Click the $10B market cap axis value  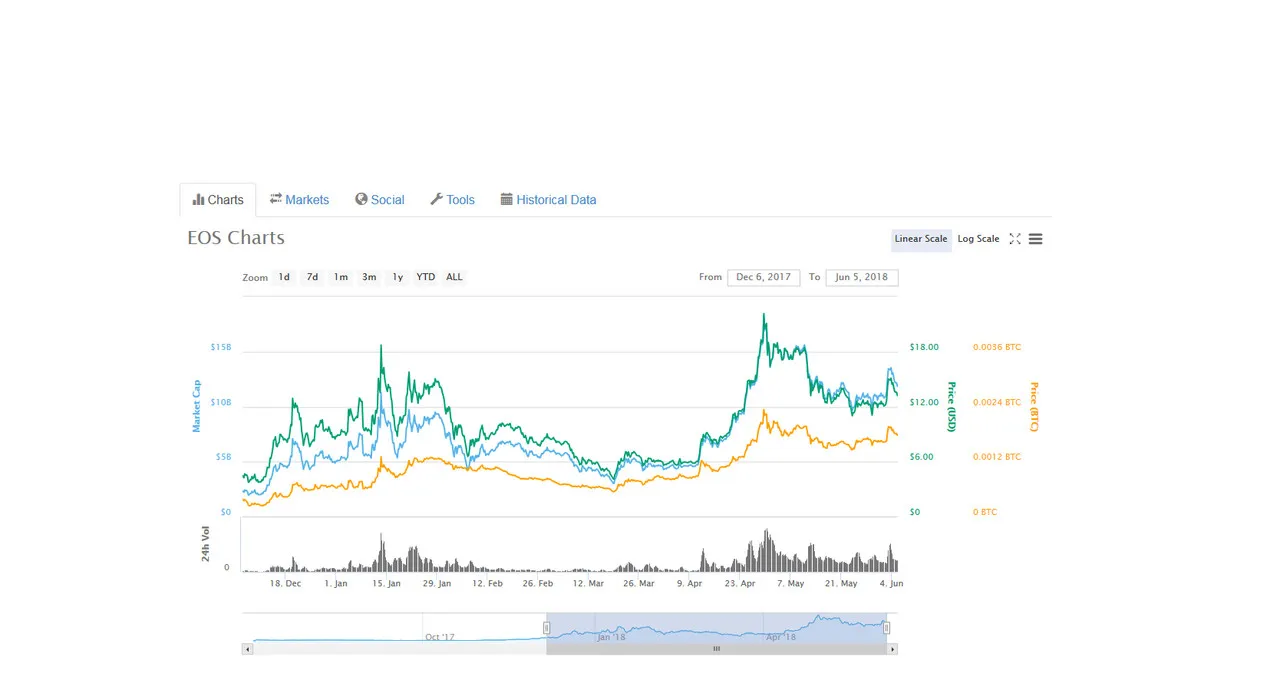pyautogui.click(x=221, y=402)
